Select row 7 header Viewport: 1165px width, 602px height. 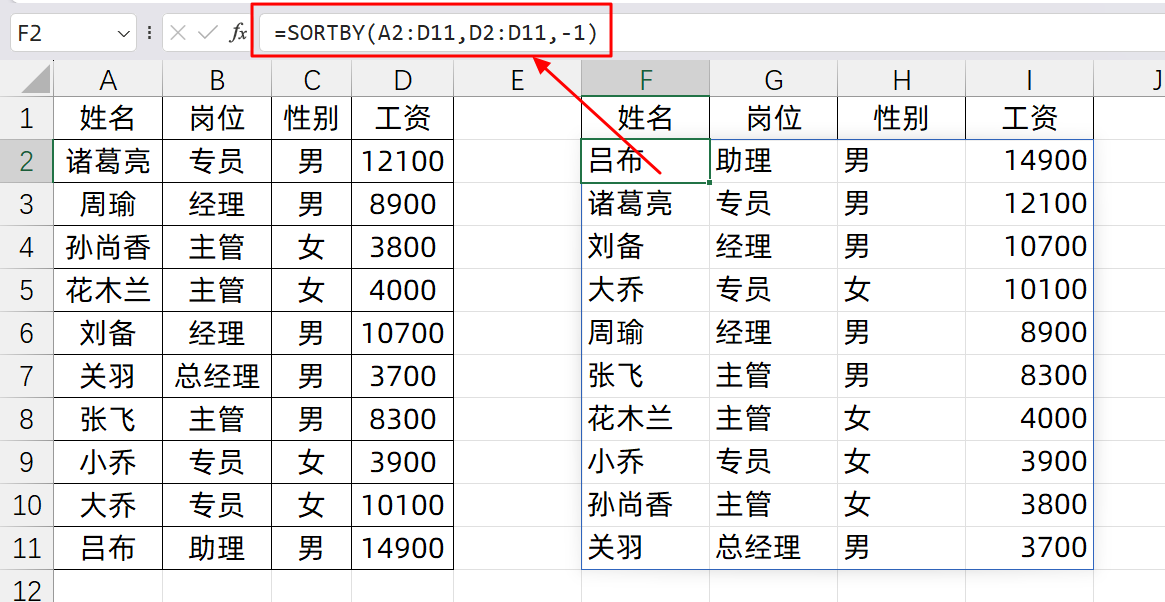tap(27, 376)
